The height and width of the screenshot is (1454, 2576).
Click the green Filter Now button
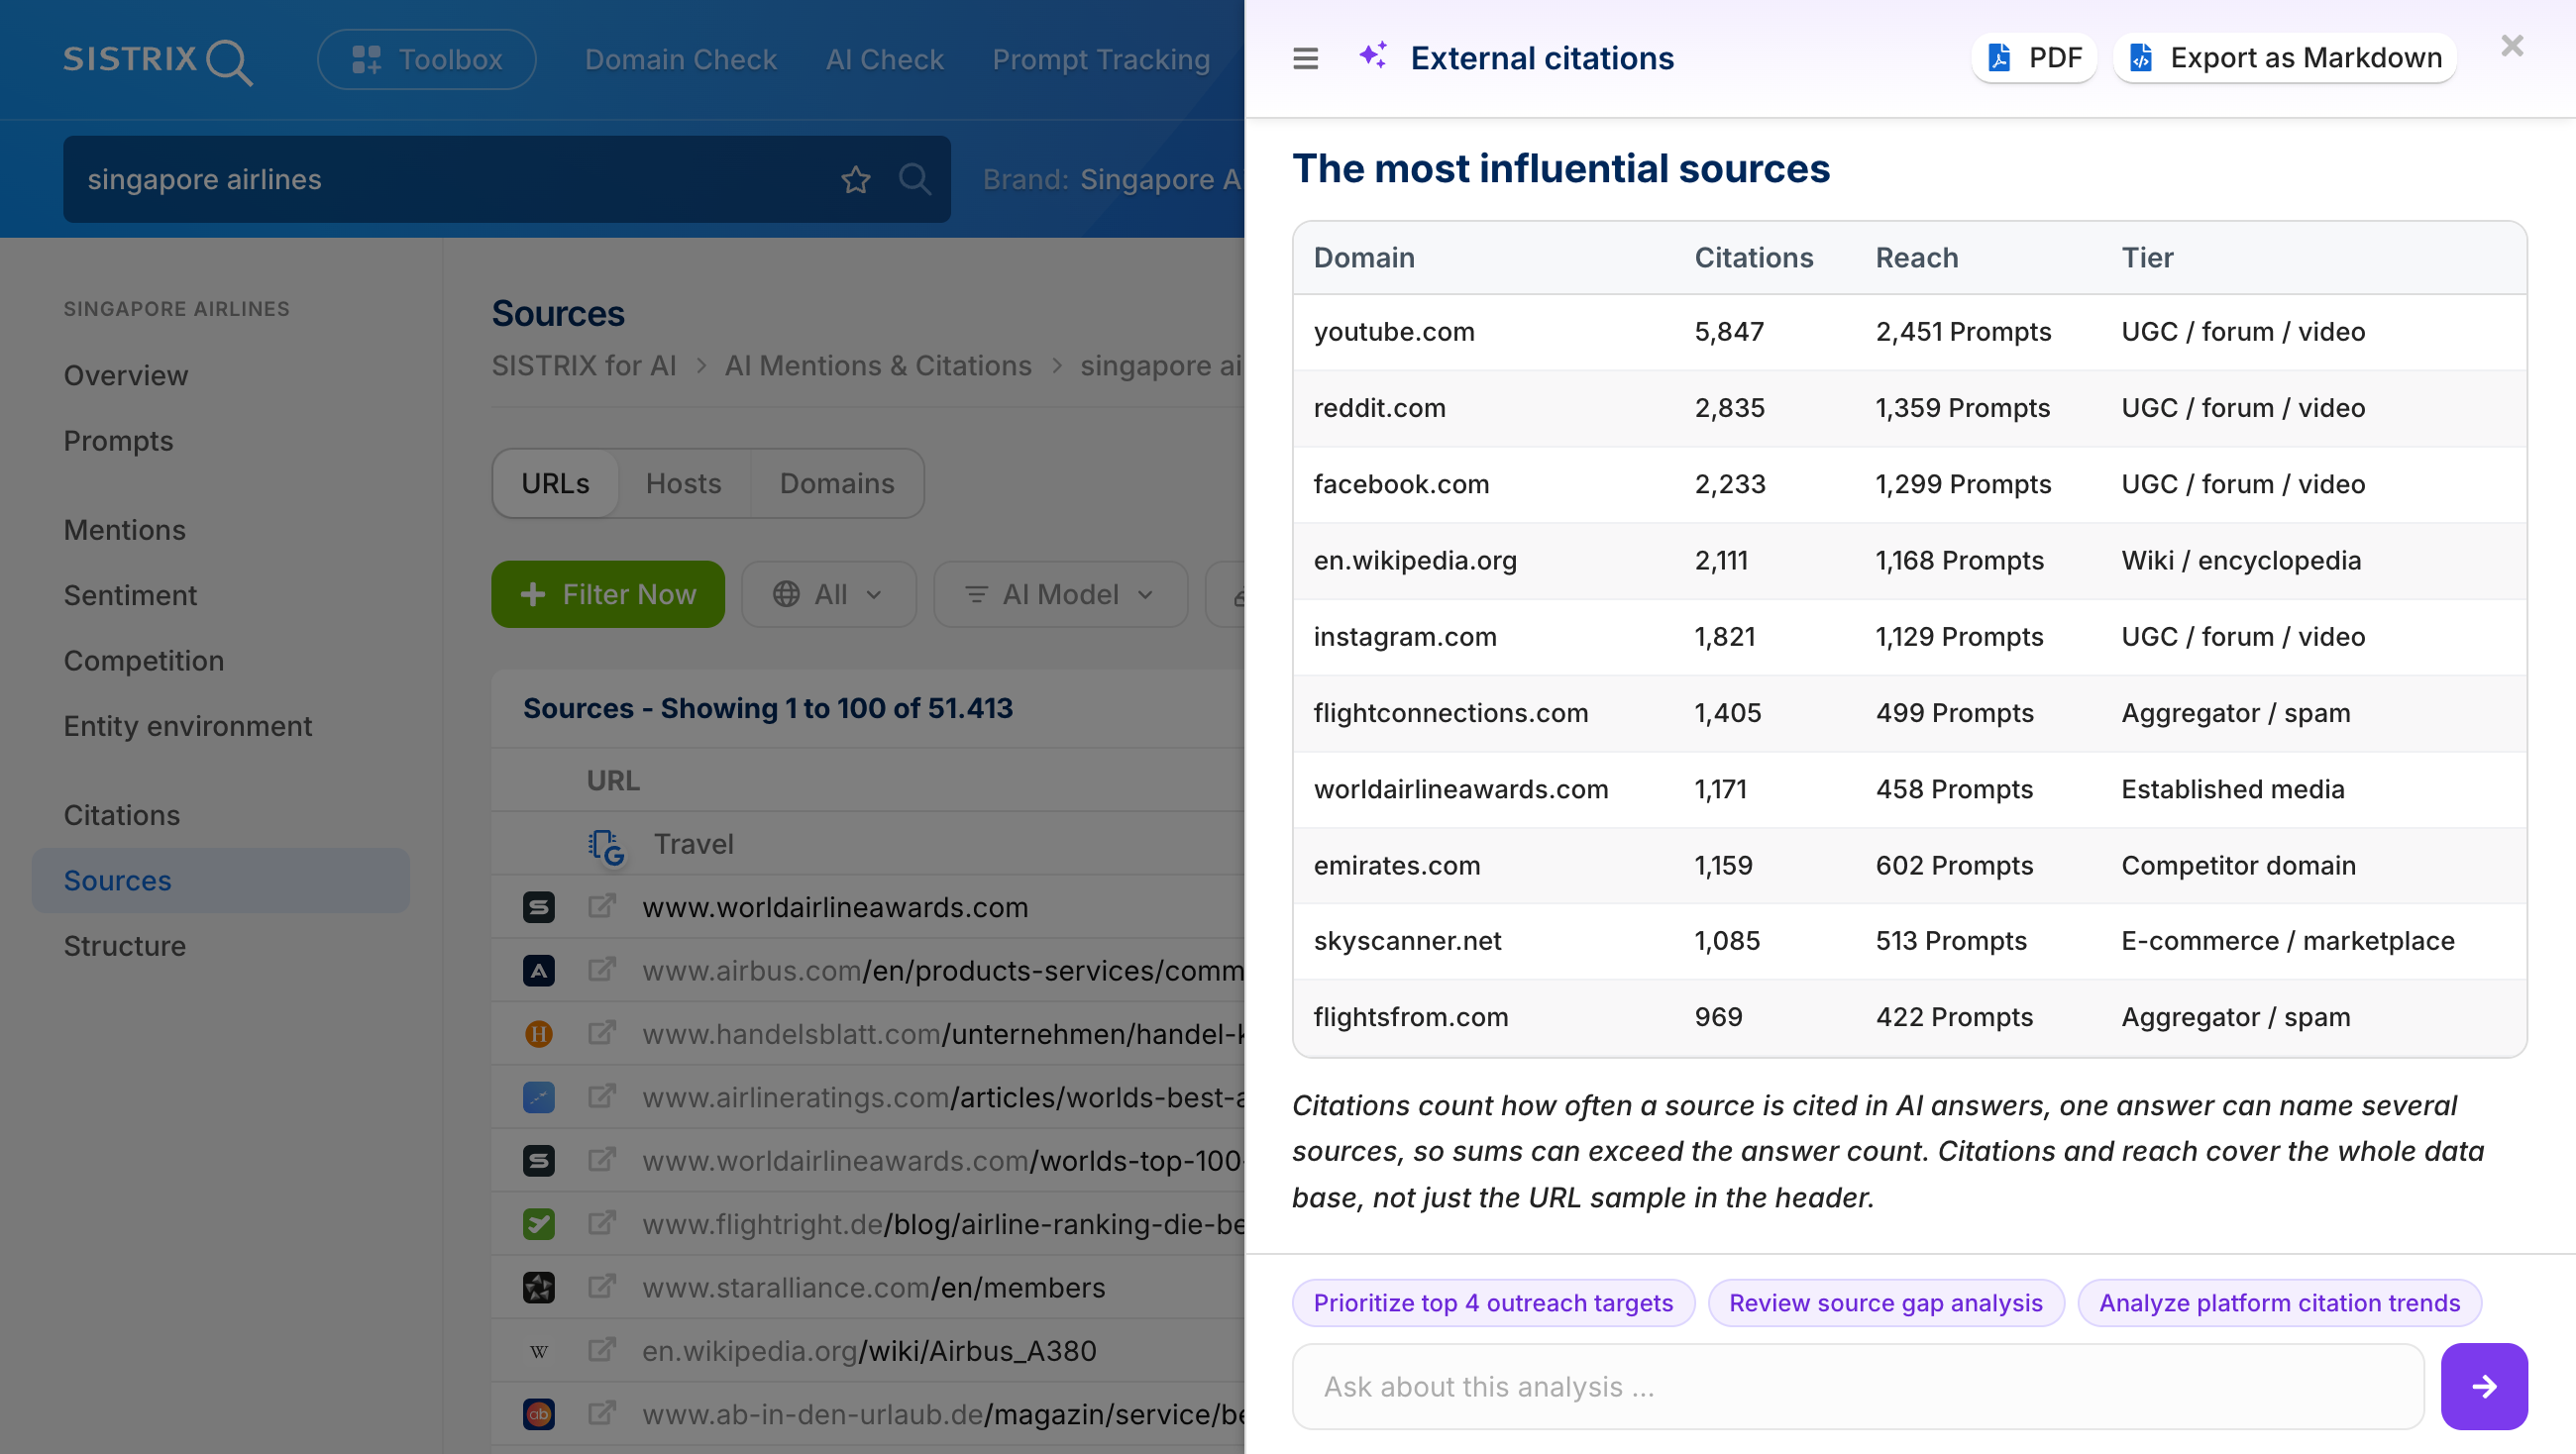click(608, 594)
